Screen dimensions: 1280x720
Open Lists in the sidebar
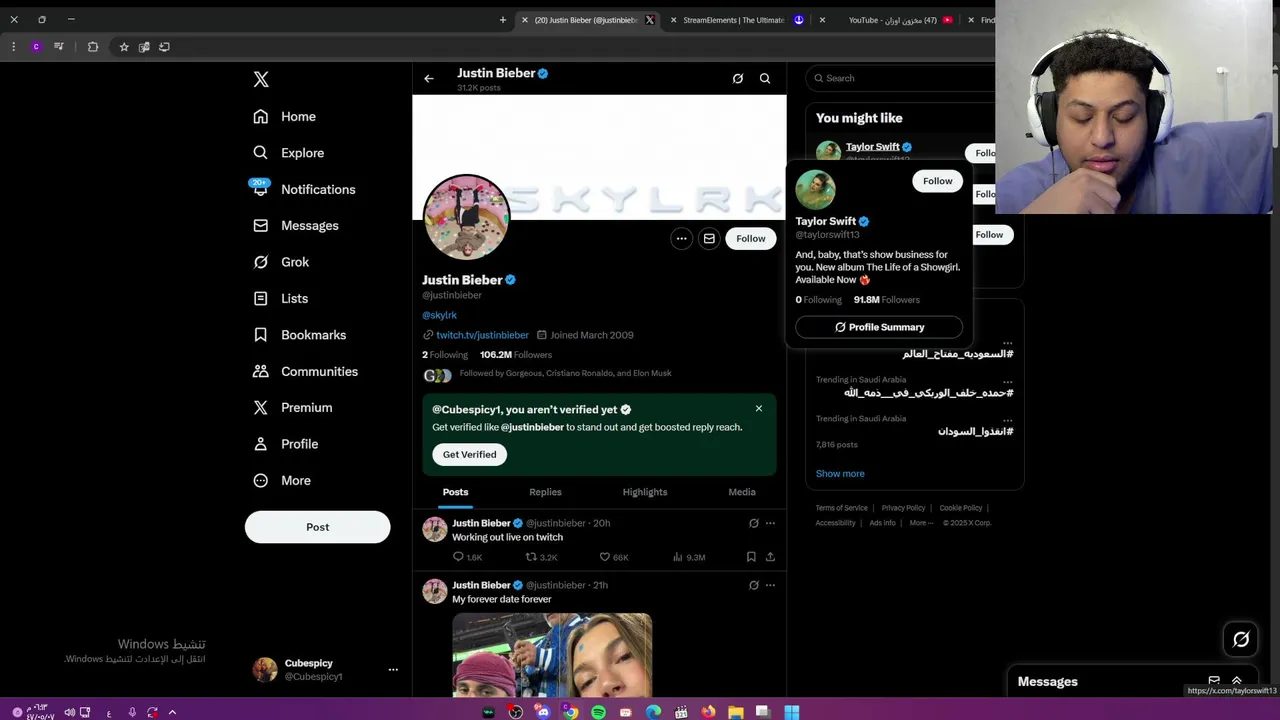pyautogui.click(x=281, y=298)
